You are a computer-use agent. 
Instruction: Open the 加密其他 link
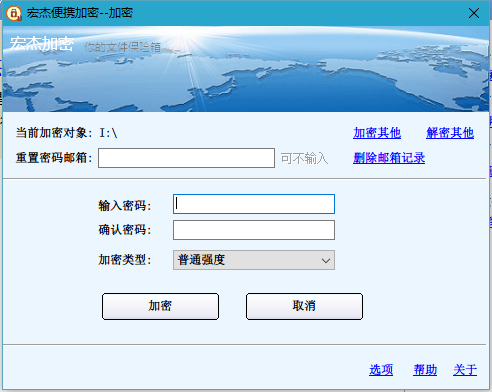[377, 133]
